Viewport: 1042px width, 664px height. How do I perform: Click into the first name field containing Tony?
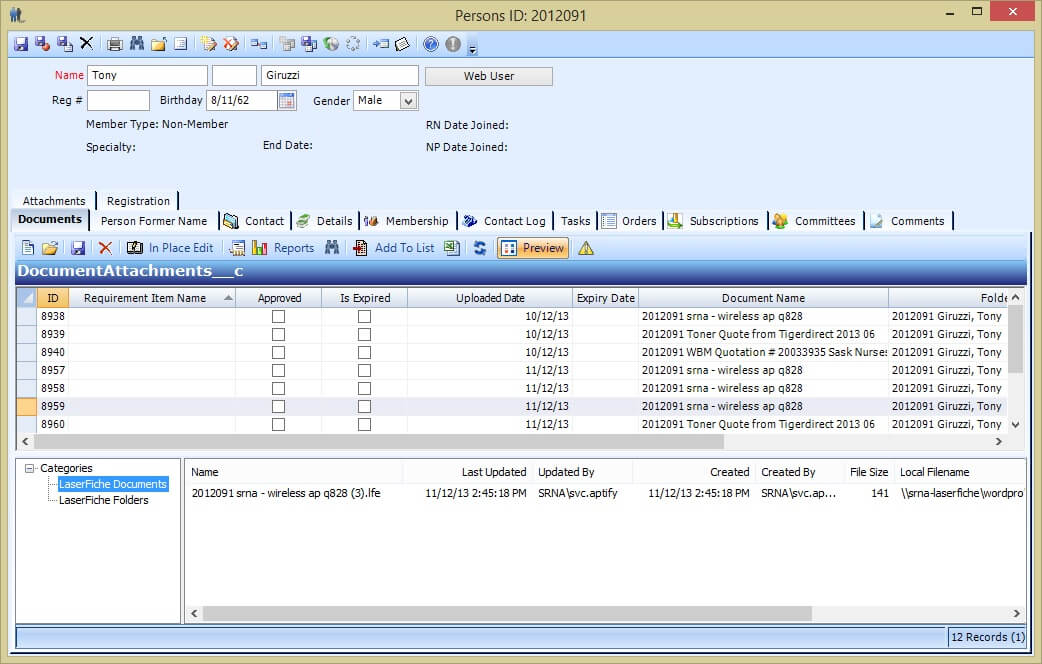click(148, 75)
